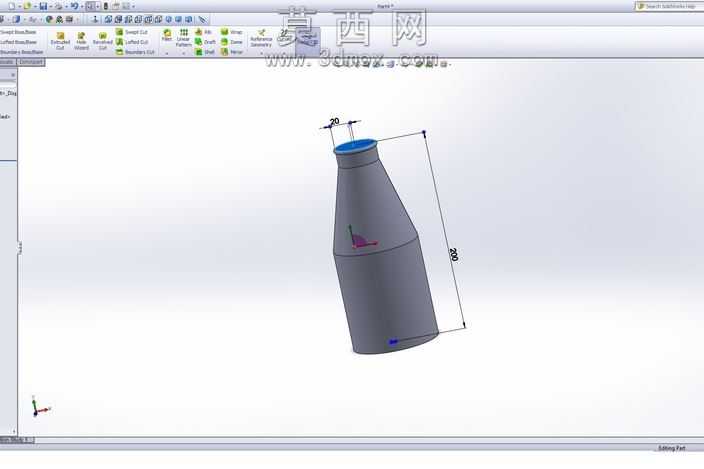Click the Part4 document title
Image resolution: width=704 pixels, height=469 pixels.
[385, 6]
